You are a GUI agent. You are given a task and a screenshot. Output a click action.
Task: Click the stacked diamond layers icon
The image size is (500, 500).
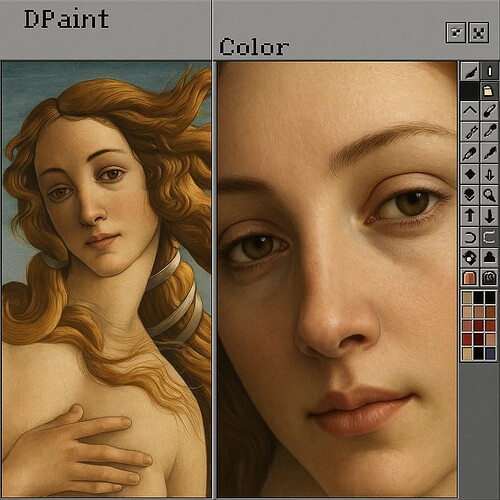coord(470,195)
